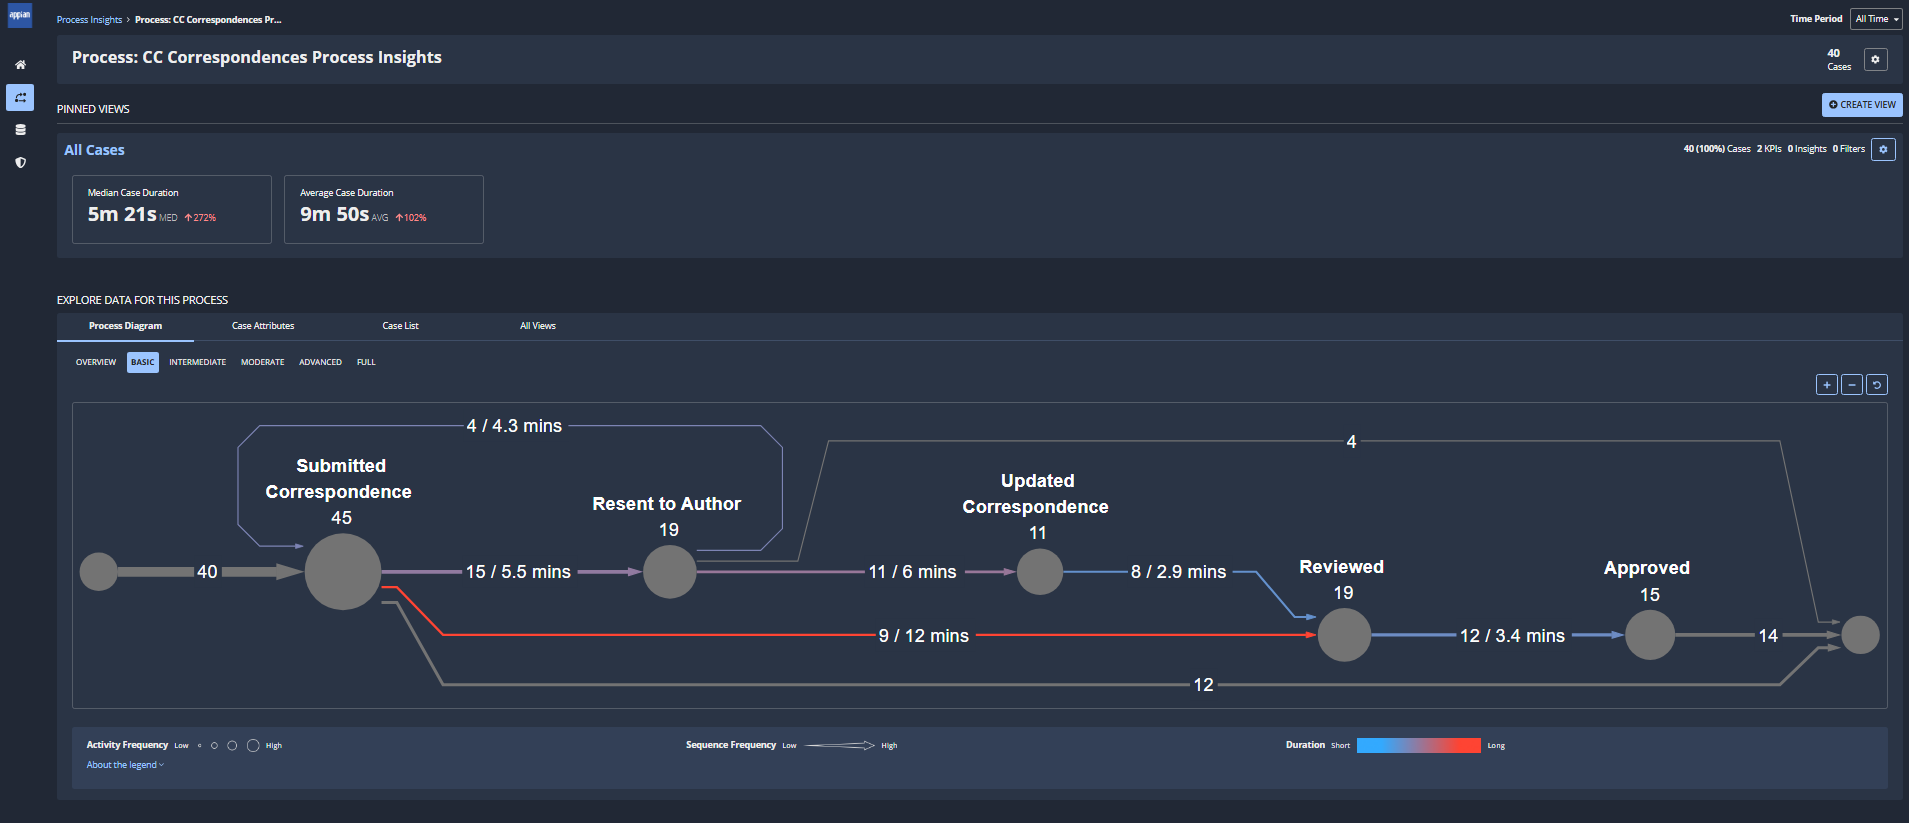This screenshot has height=823, width=1909.
Task: Set diagram detail level to Intermediate
Action: click(197, 362)
